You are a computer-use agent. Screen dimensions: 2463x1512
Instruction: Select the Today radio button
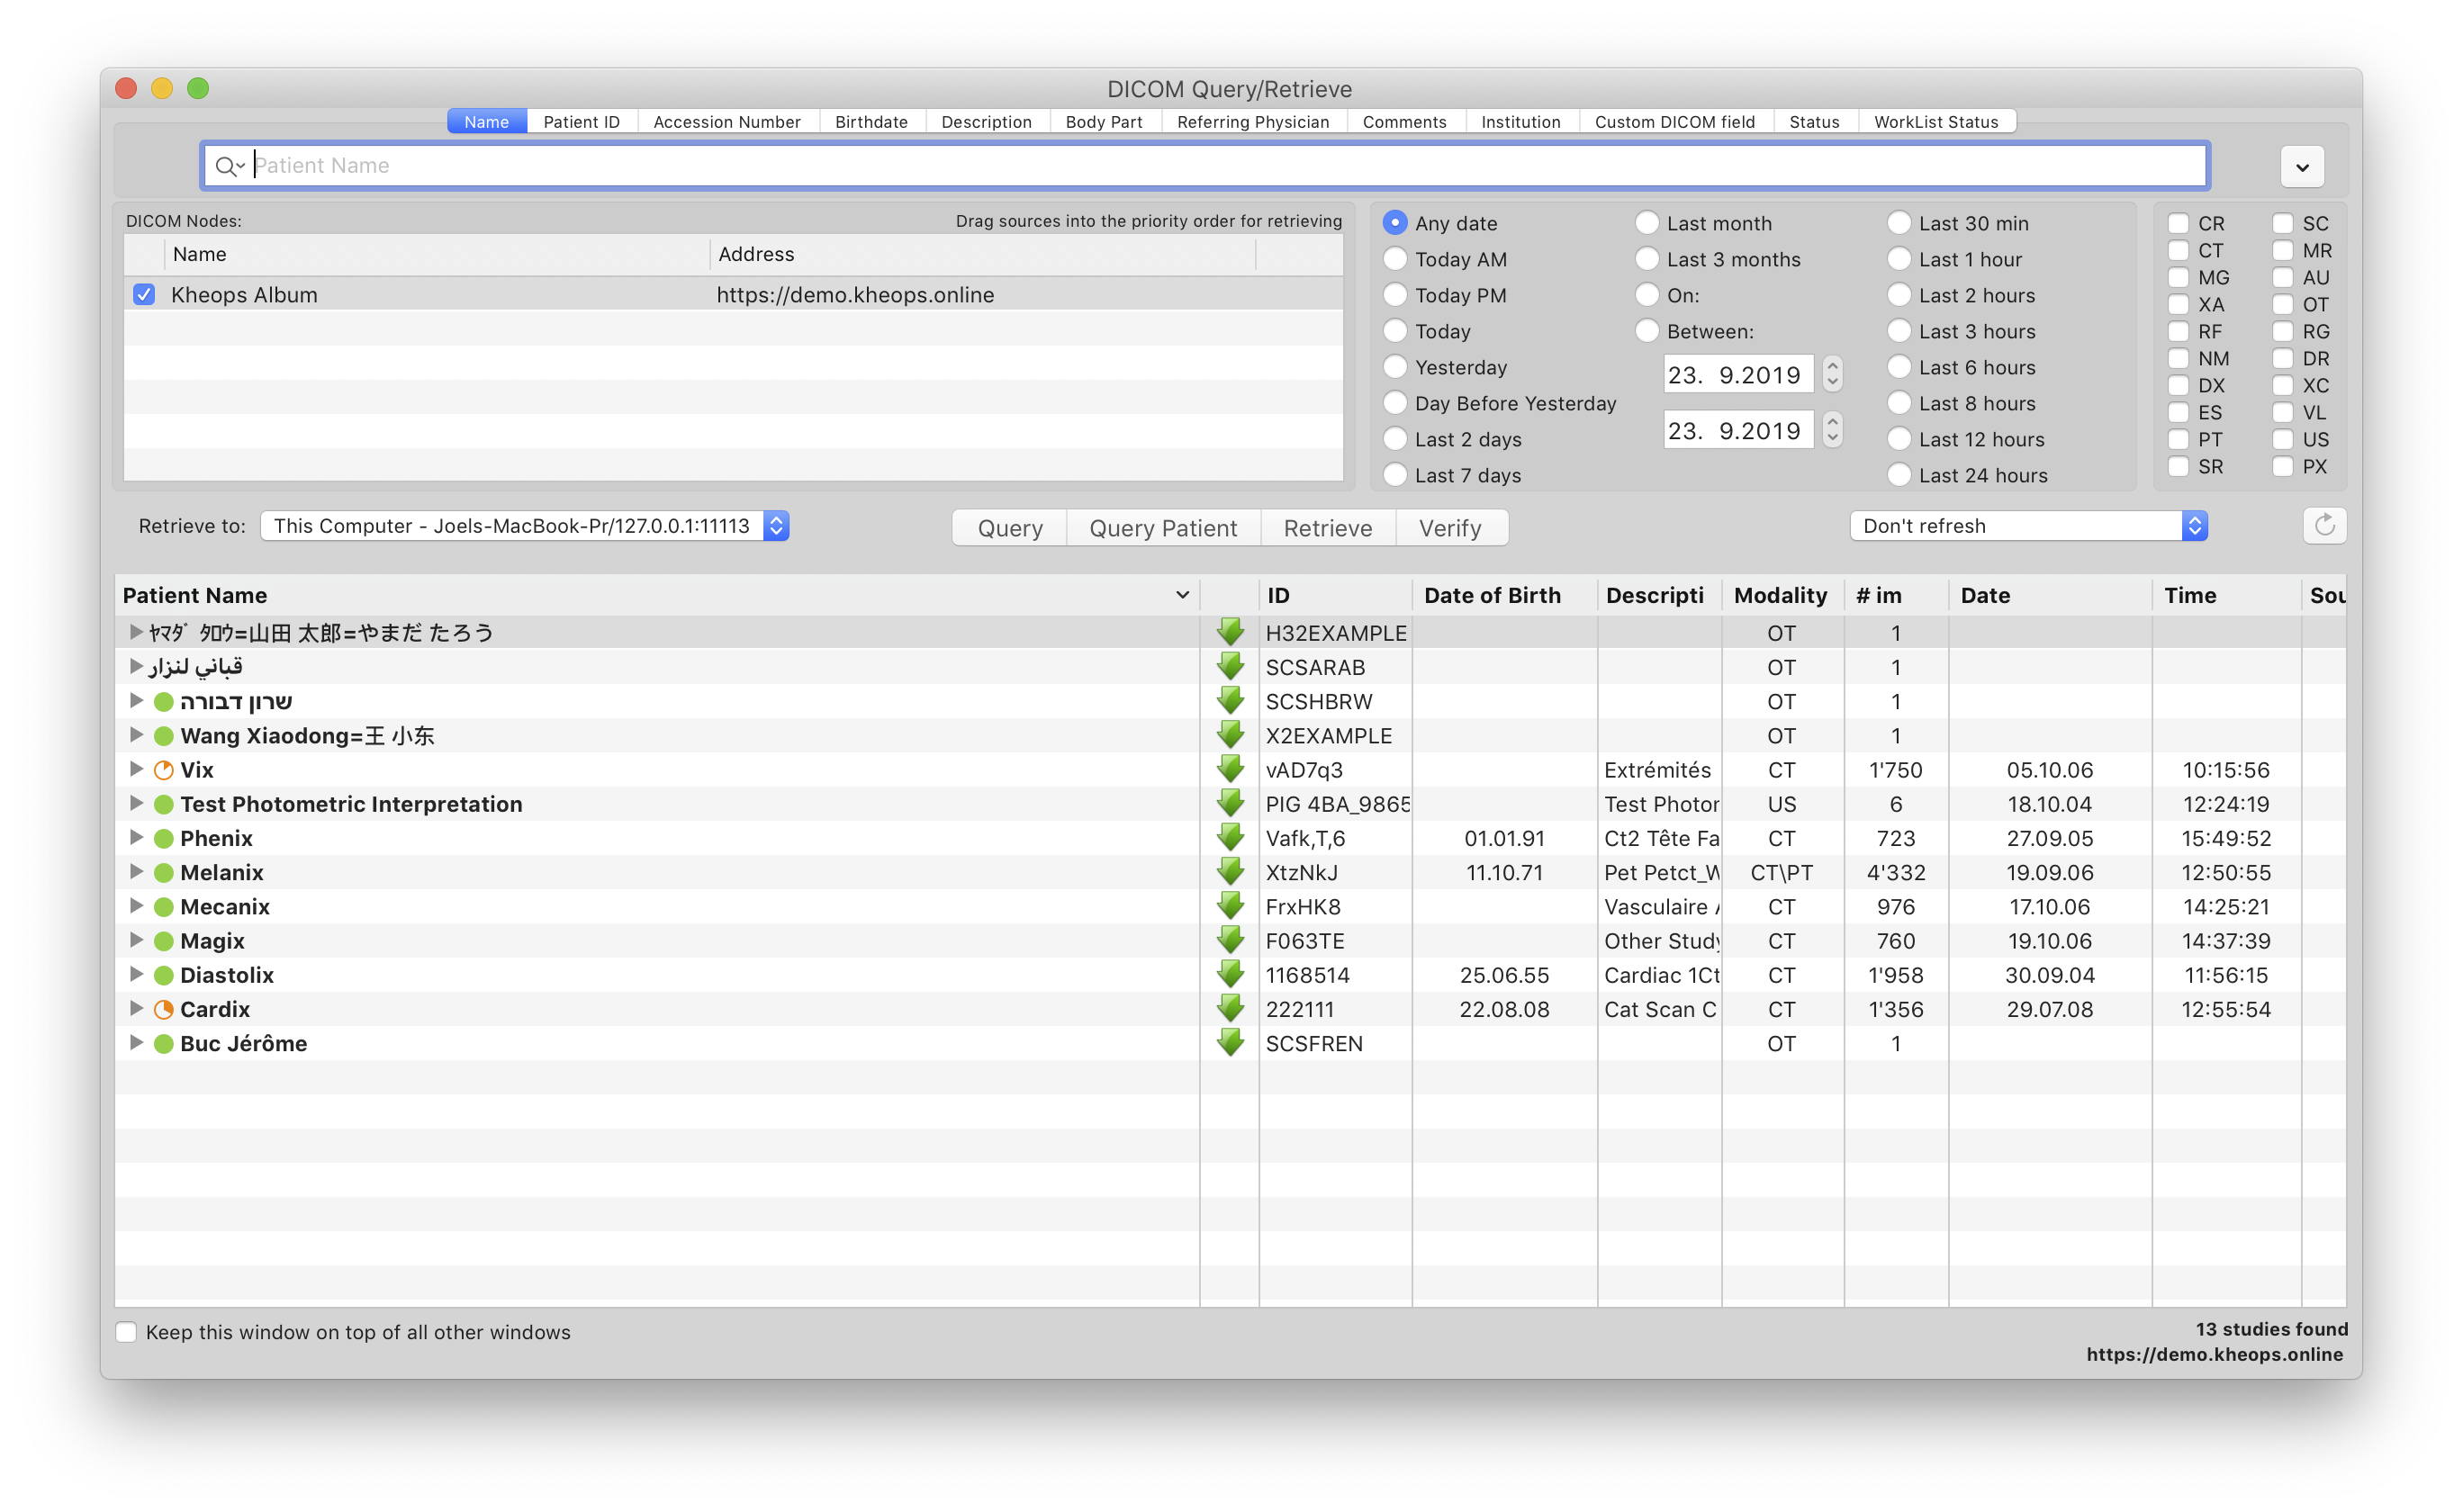1395,330
